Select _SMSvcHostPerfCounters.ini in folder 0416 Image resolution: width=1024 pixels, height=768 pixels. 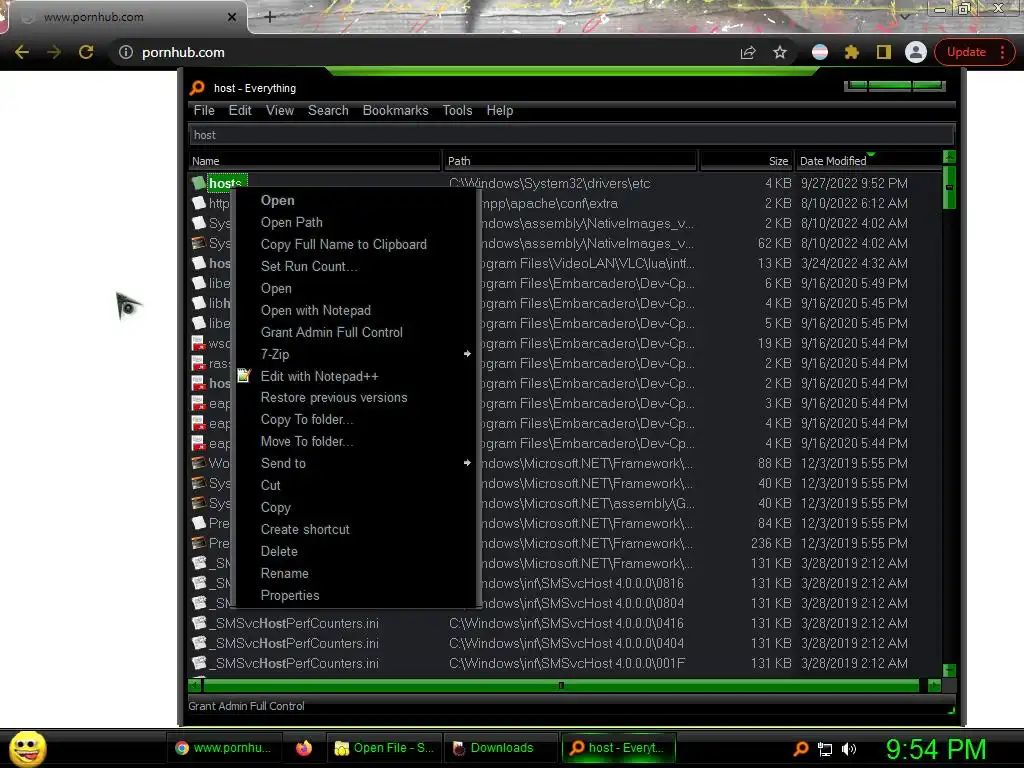[294, 623]
